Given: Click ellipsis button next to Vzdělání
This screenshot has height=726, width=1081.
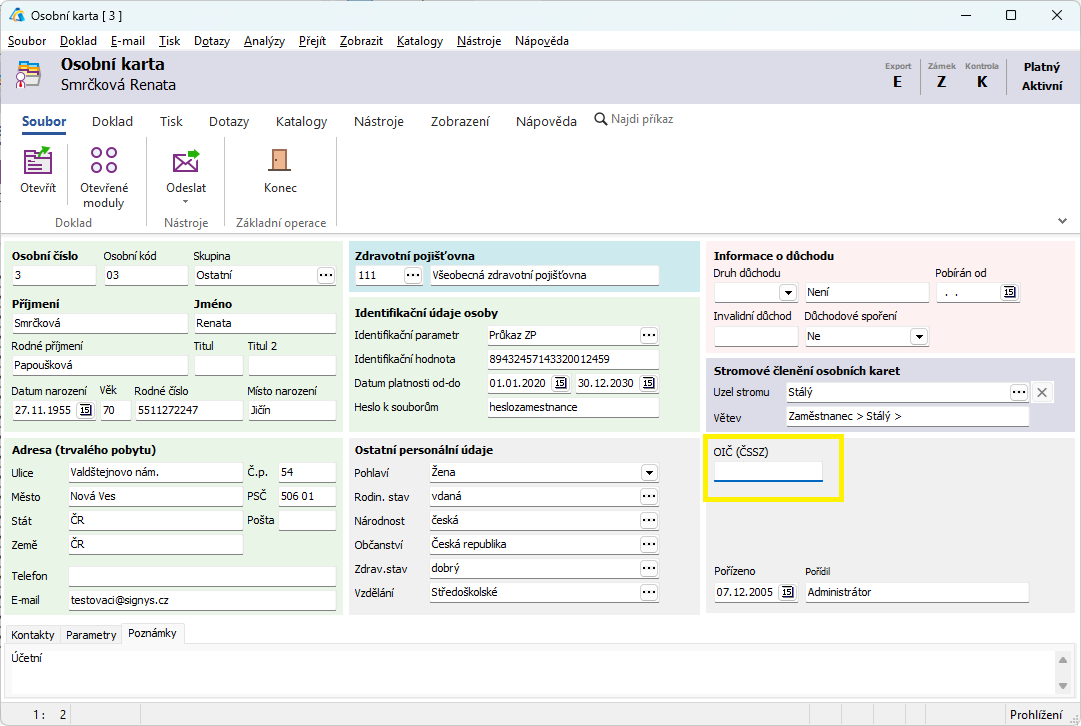Looking at the screenshot, I should coord(649,592).
